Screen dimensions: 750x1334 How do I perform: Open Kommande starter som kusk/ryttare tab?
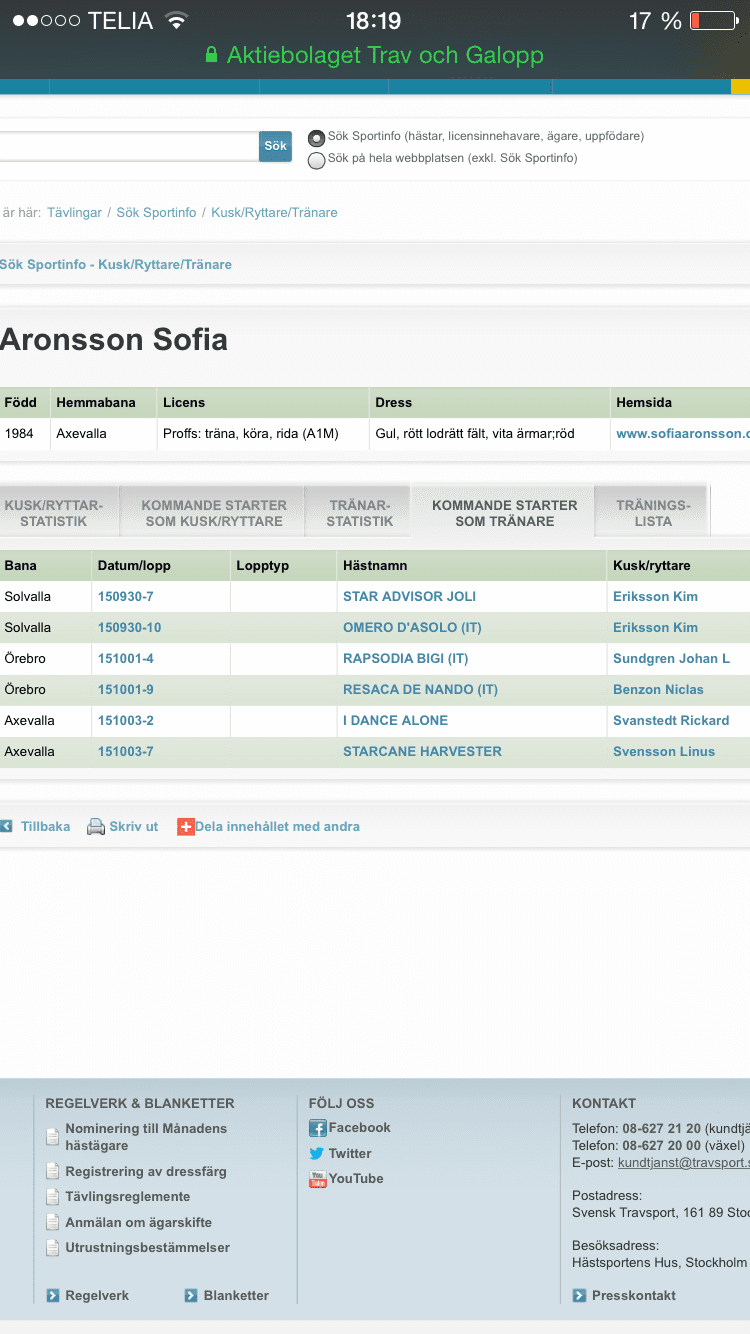click(x=214, y=513)
